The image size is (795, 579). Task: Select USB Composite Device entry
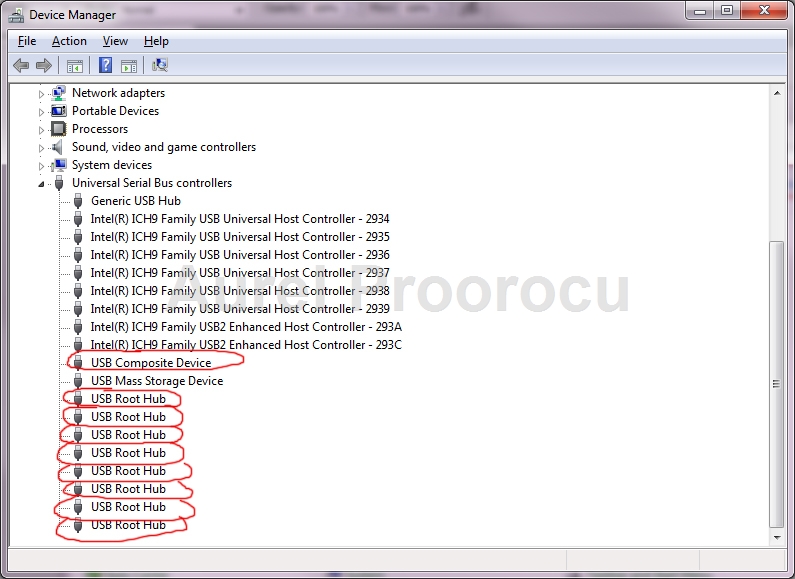(x=151, y=363)
